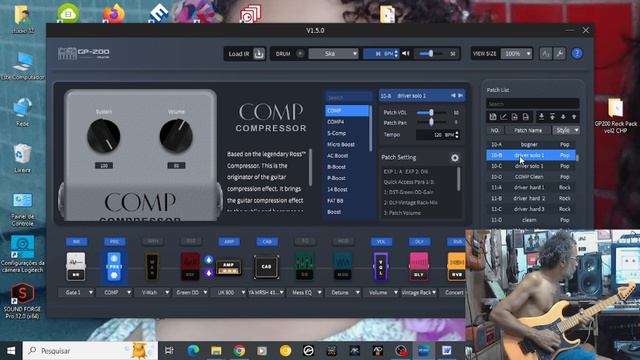Click the Patch Name column header

click(528, 130)
